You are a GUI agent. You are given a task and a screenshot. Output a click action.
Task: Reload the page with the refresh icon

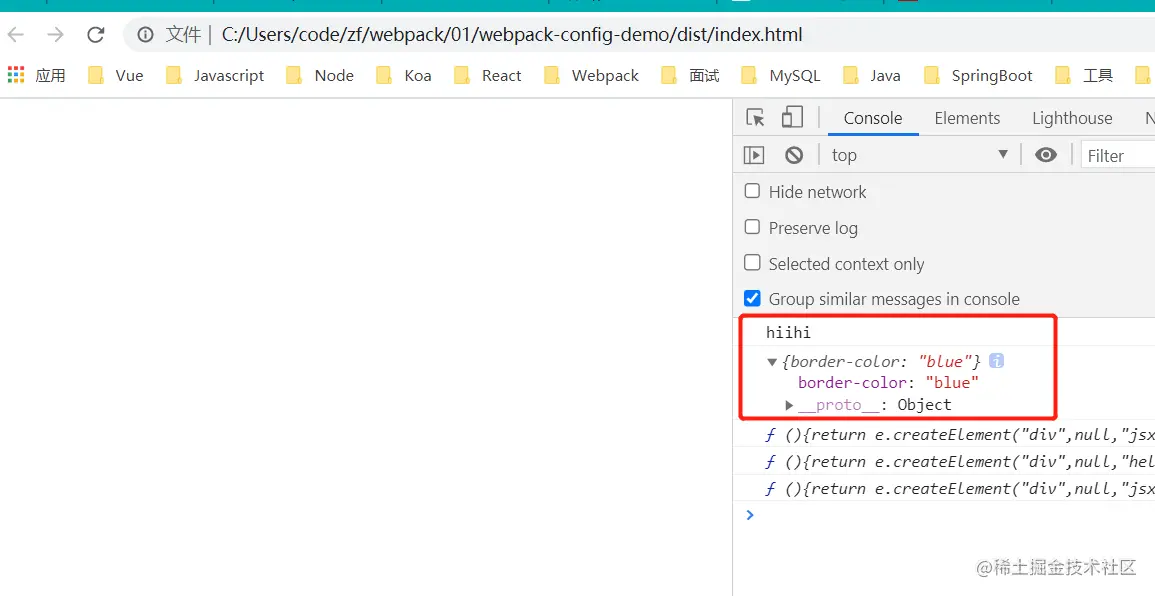click(96, 35)
